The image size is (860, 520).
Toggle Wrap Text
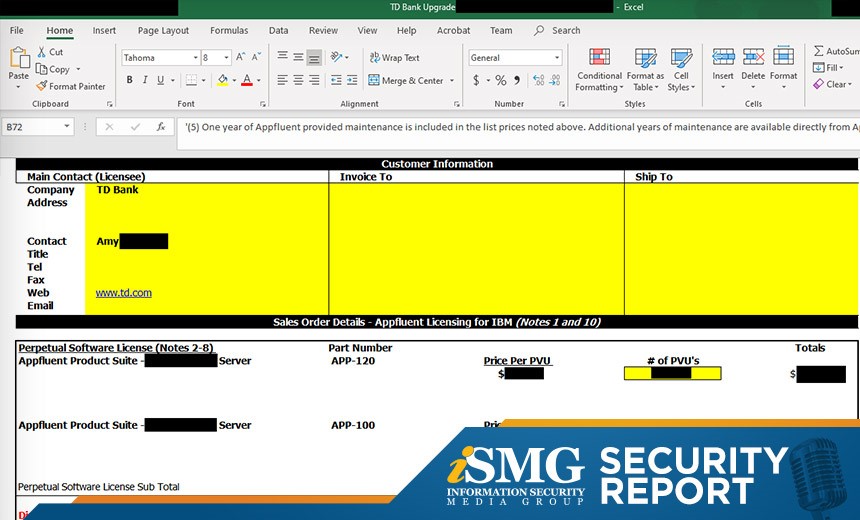coord(394,58)
